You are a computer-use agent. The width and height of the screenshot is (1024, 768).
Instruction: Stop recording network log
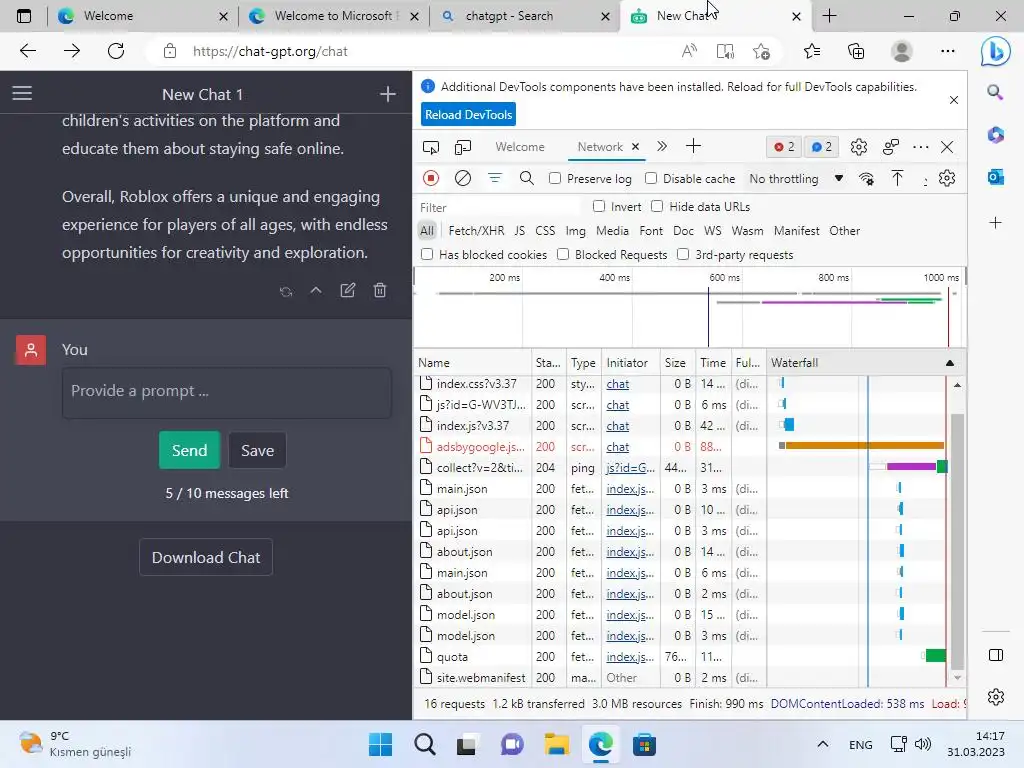(x=431, y=178)
